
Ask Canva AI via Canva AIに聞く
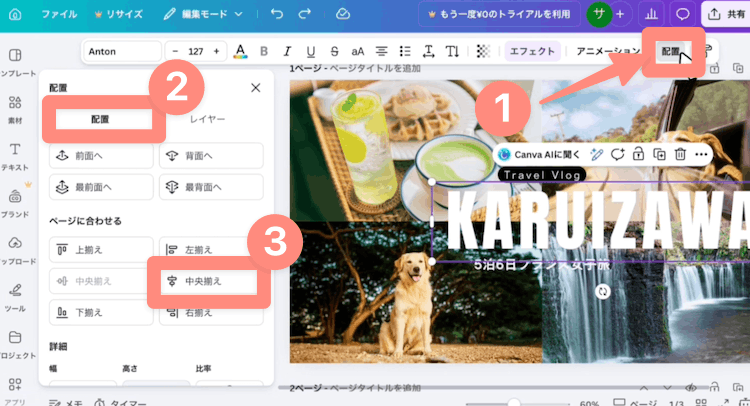pos(539,154)
